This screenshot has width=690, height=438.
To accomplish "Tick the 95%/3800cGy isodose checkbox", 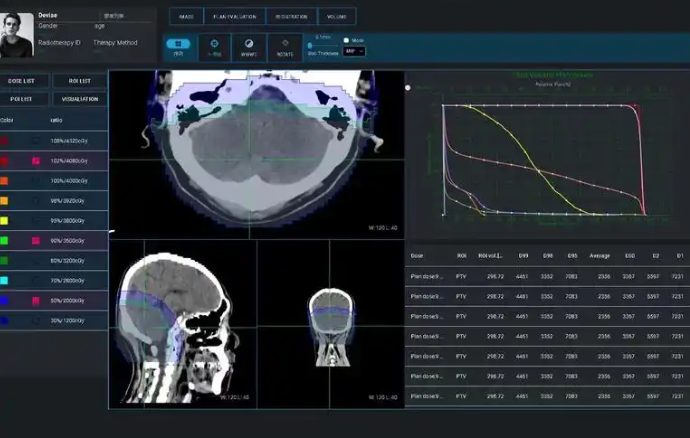I will click(36, 221).
